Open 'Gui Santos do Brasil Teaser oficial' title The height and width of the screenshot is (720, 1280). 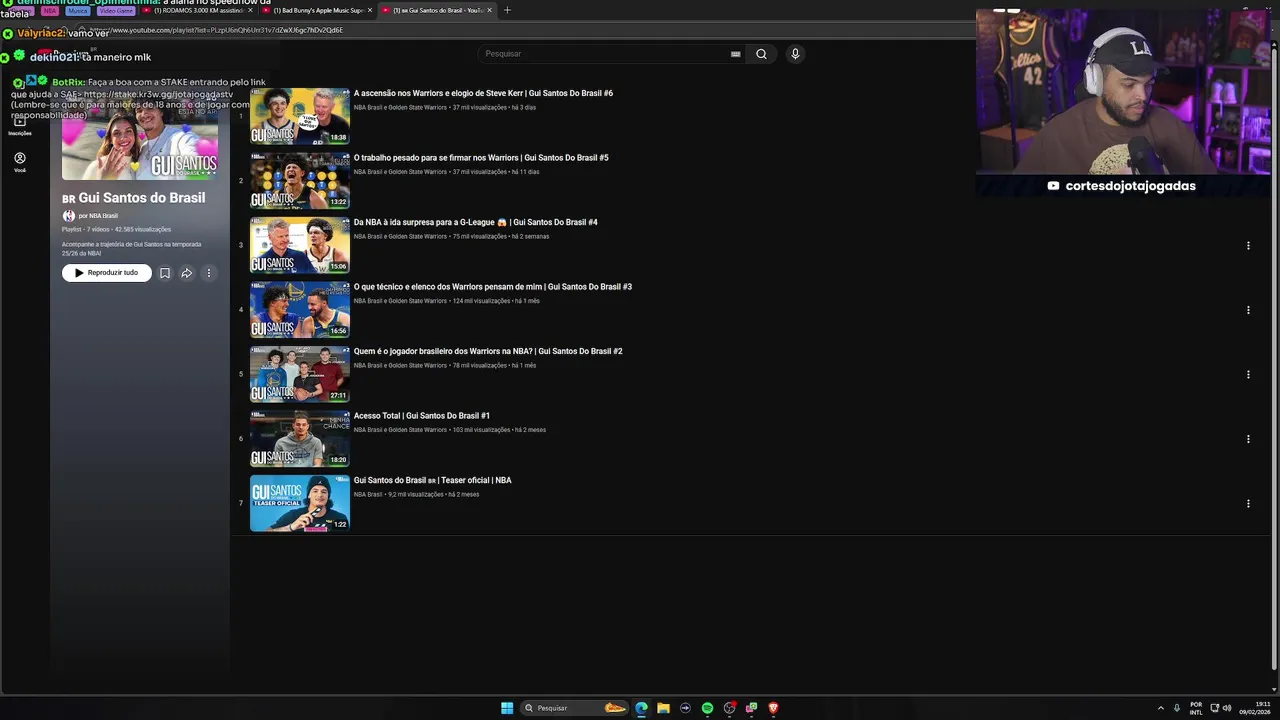432,480
